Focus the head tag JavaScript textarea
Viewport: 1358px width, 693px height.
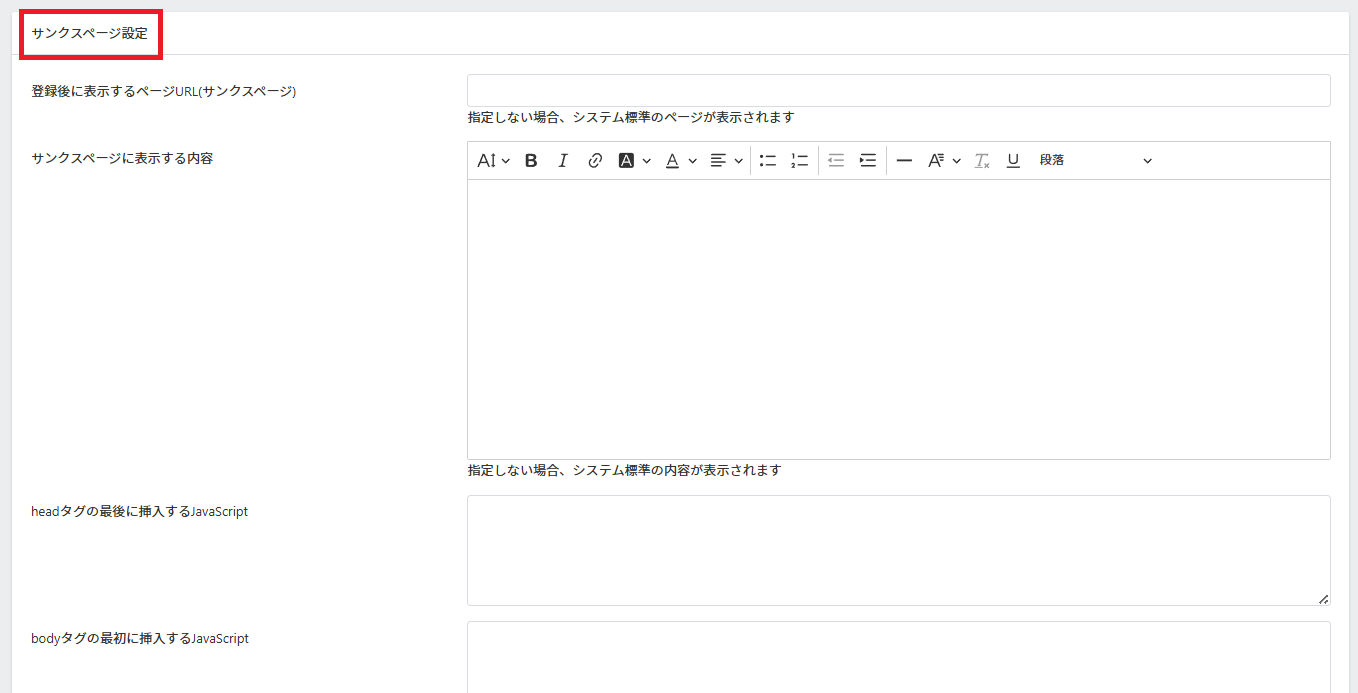click(898, 550)
